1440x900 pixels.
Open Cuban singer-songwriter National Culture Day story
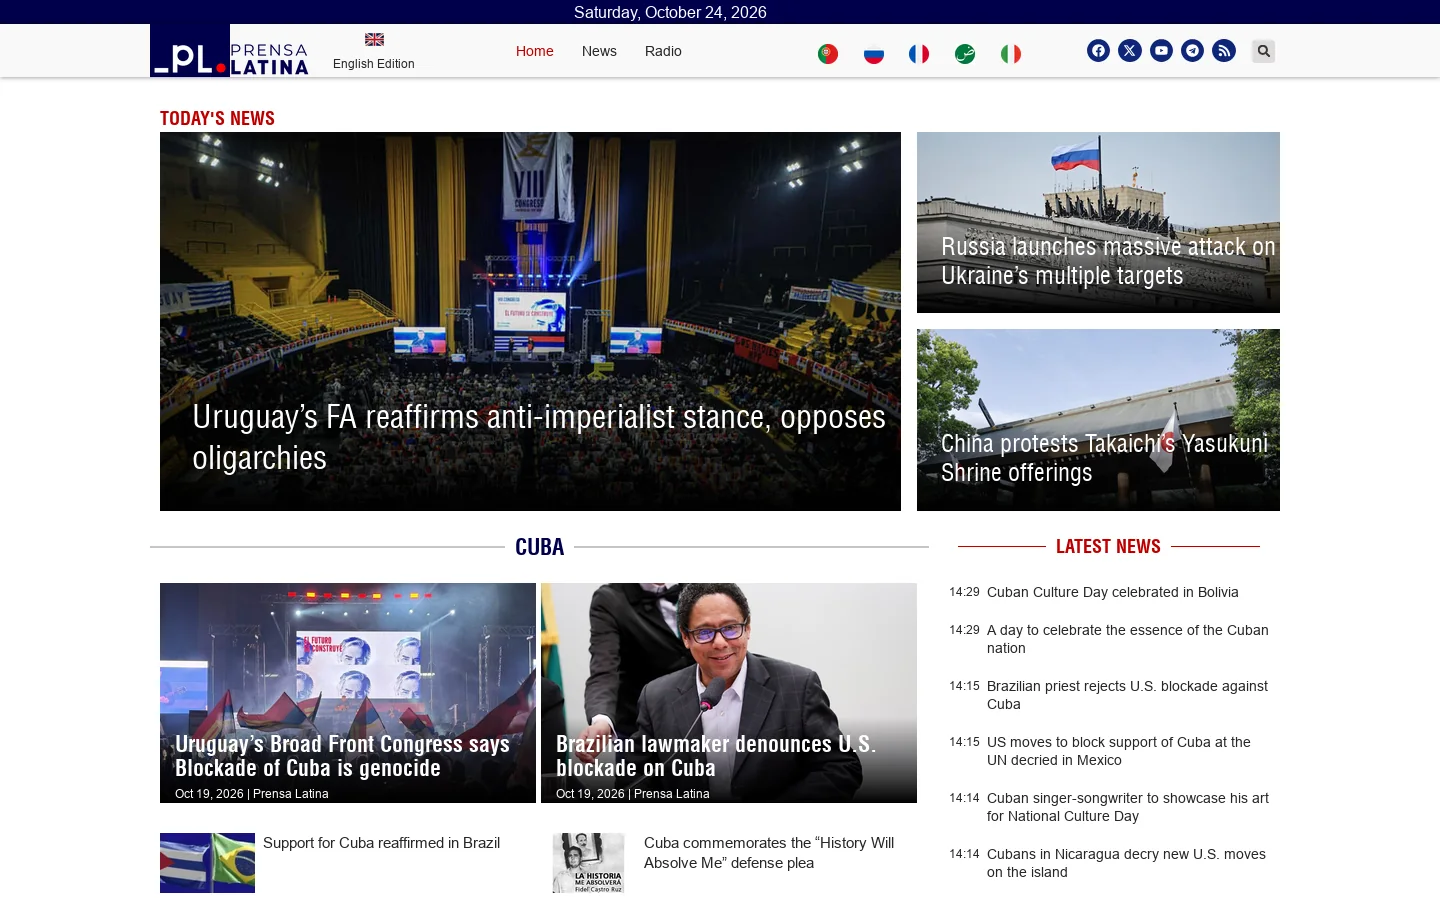tap(1128, 807)
